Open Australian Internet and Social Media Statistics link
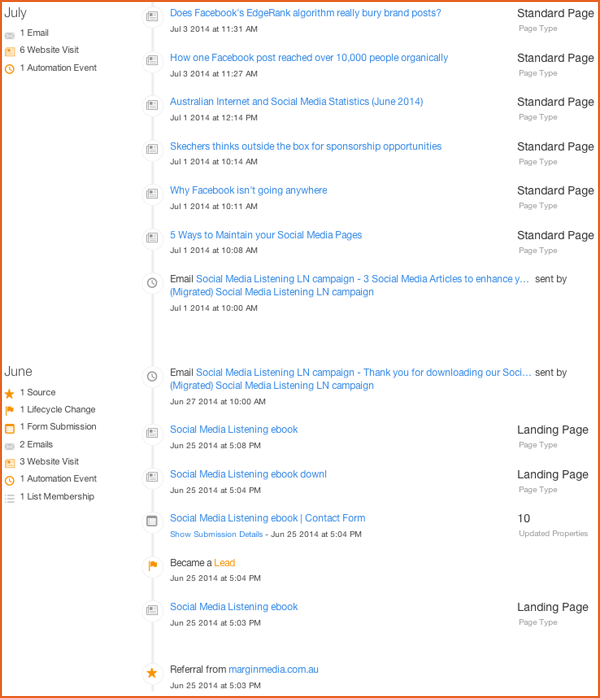 click(x=296, y=101)
